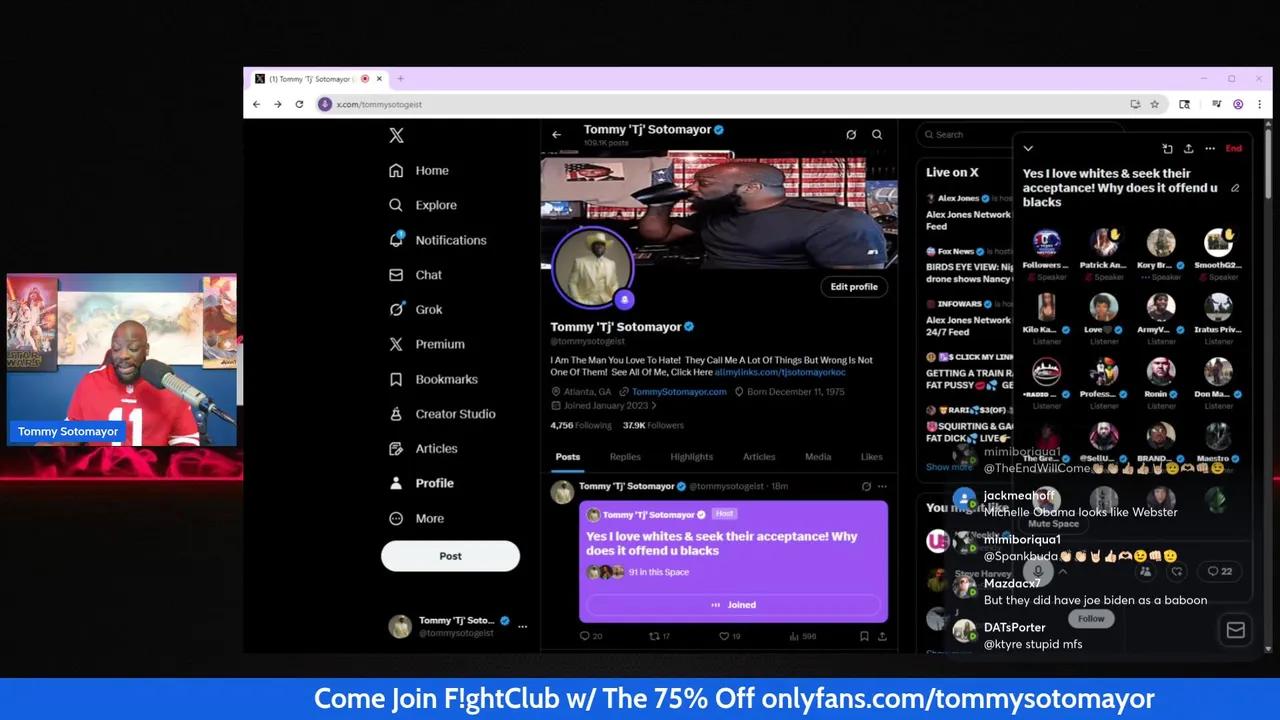Click the red End button of the Space

point(1234,149)
